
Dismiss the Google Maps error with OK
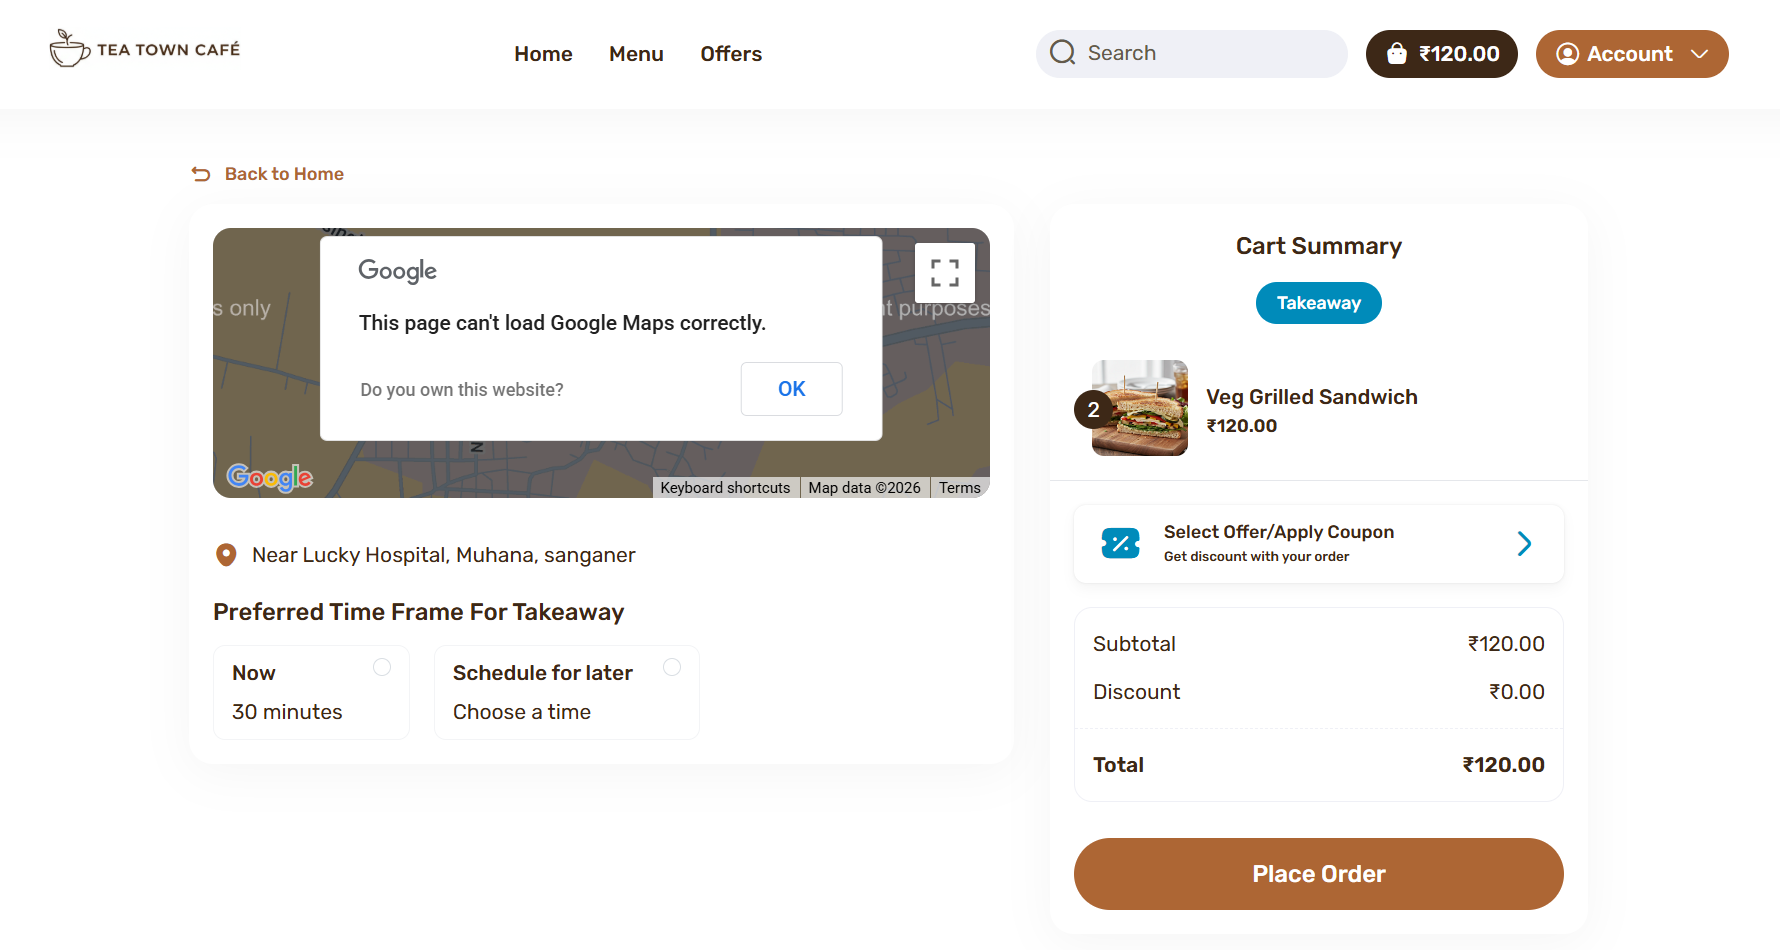pos(792,389)
